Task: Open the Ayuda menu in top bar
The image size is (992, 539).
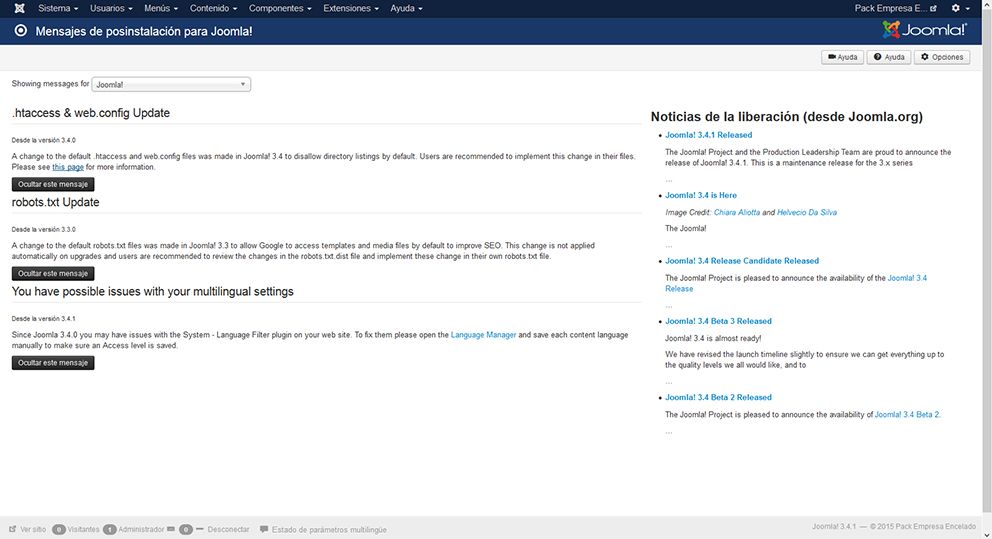Action: 406,8
